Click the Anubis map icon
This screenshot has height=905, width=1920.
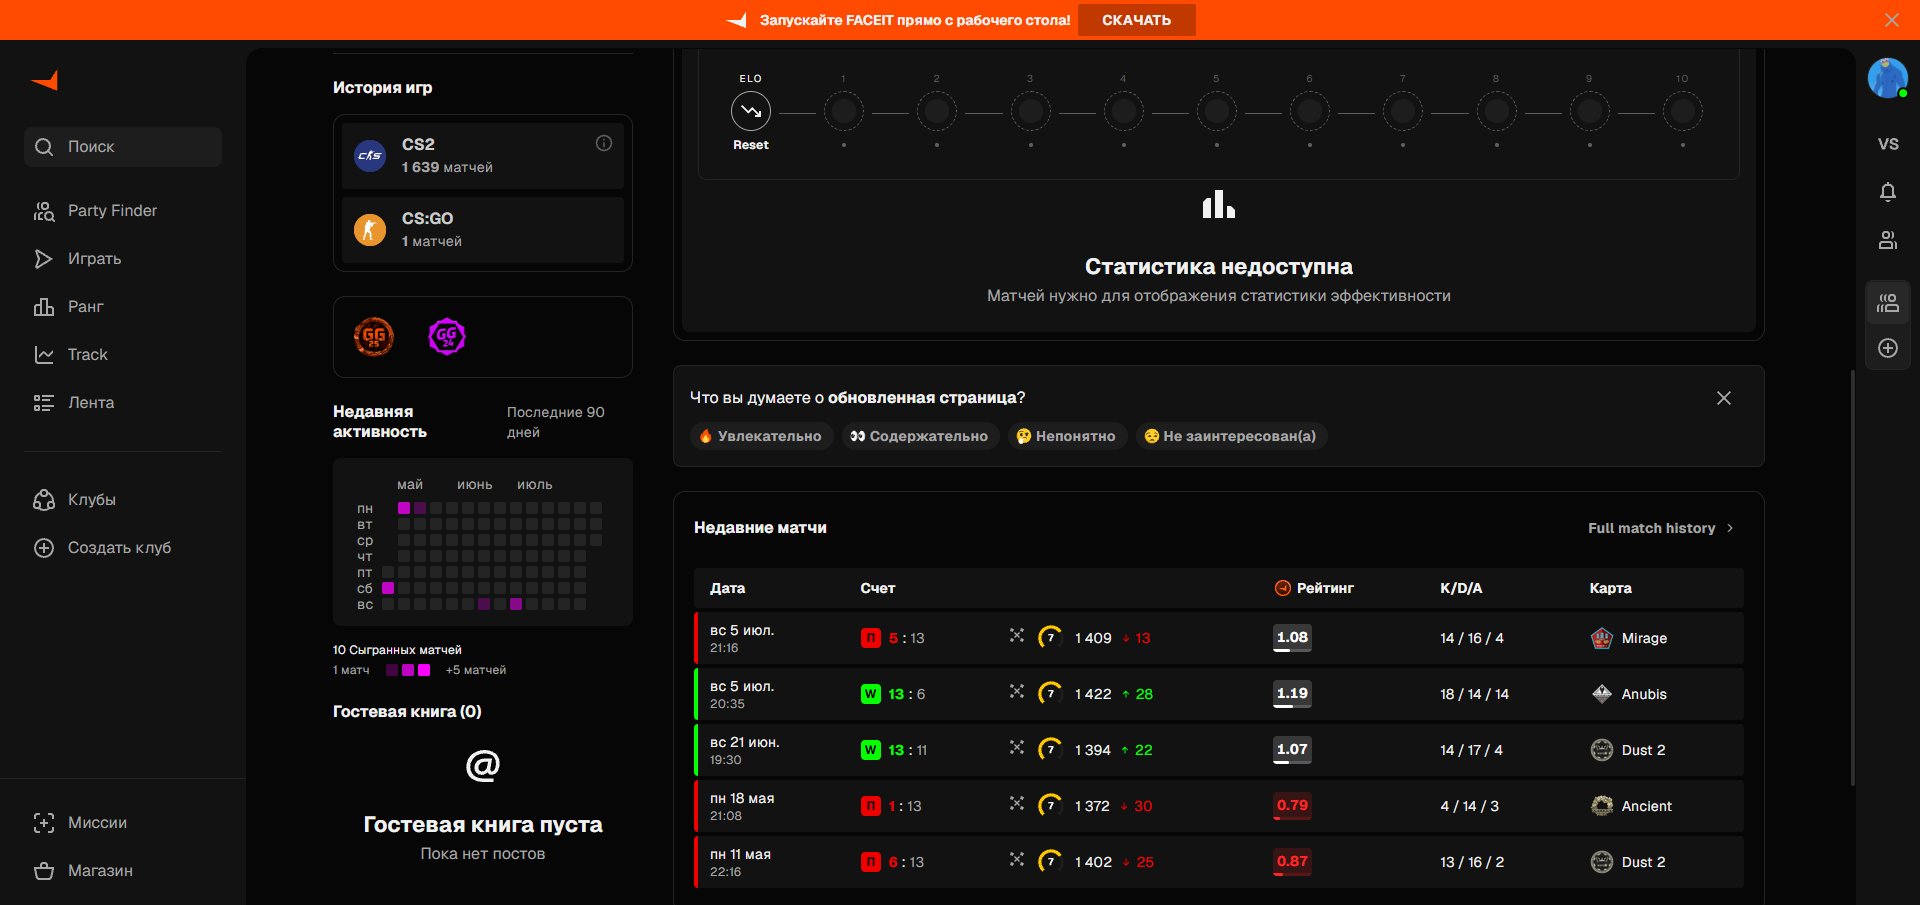1602,694
